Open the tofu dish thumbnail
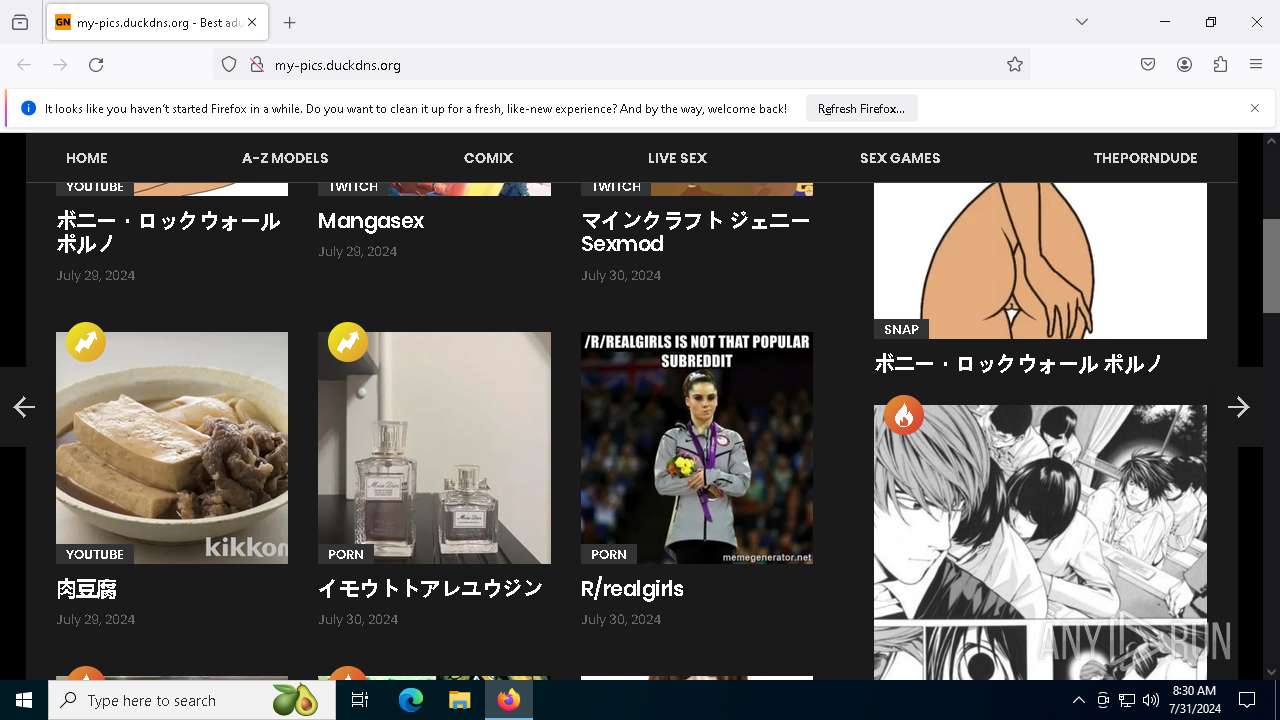This screenshot has width=1280, height=720. click(172, 448)
